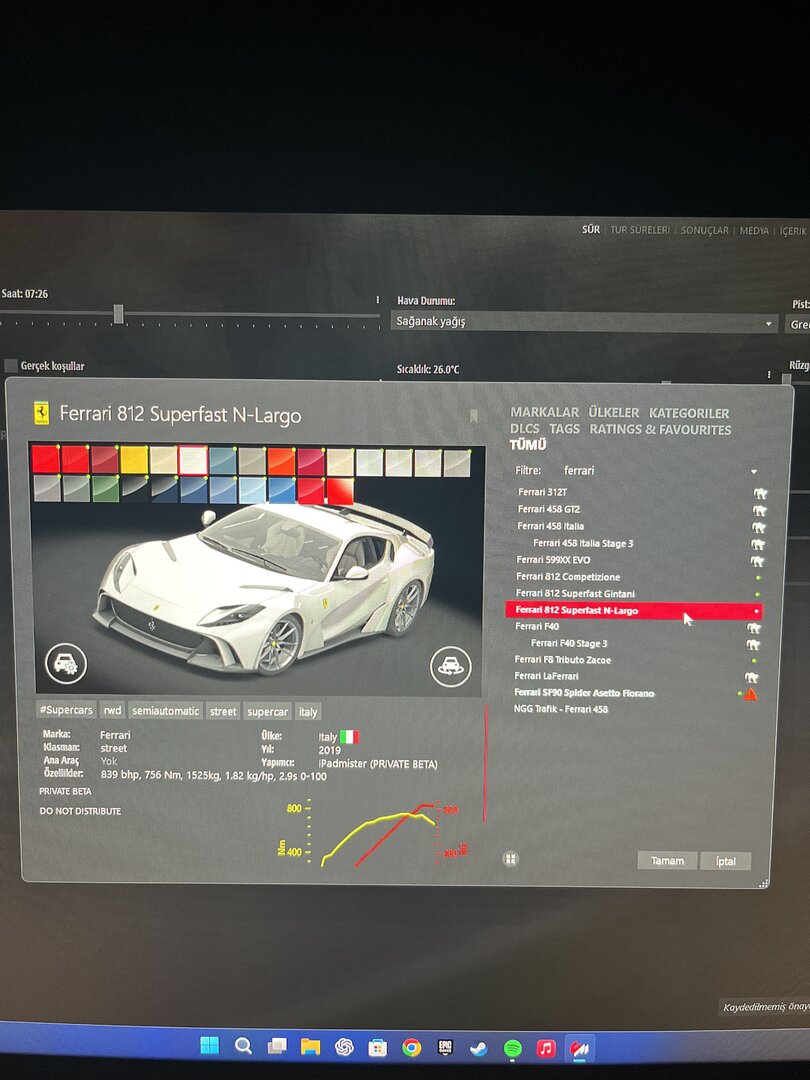Cancel with the İptal button
The image size is (810, 1080).
tap(725, 862)
